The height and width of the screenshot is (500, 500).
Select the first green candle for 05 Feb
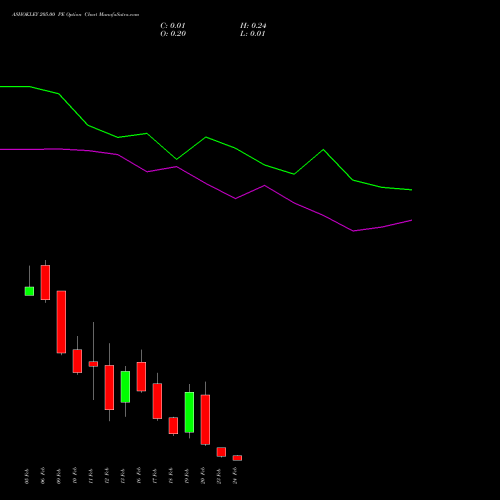coord(29,291)
